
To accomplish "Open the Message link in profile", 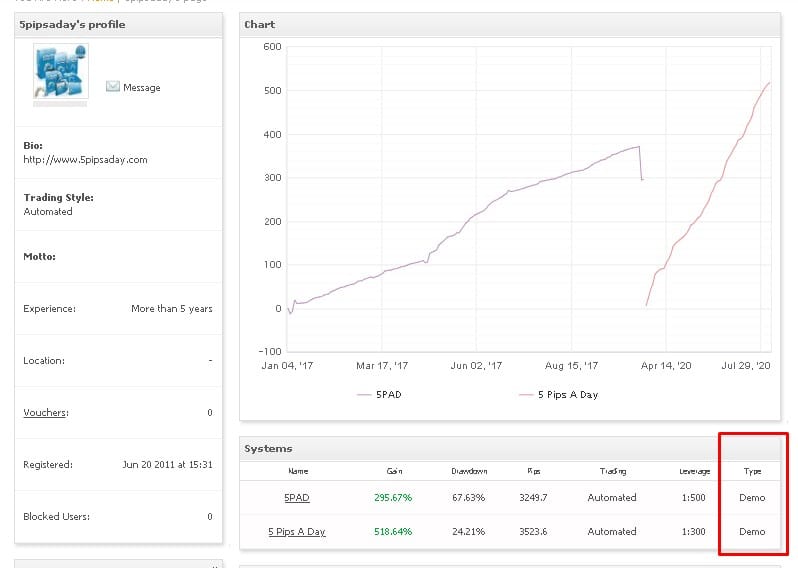I will (x=141, y=88).
